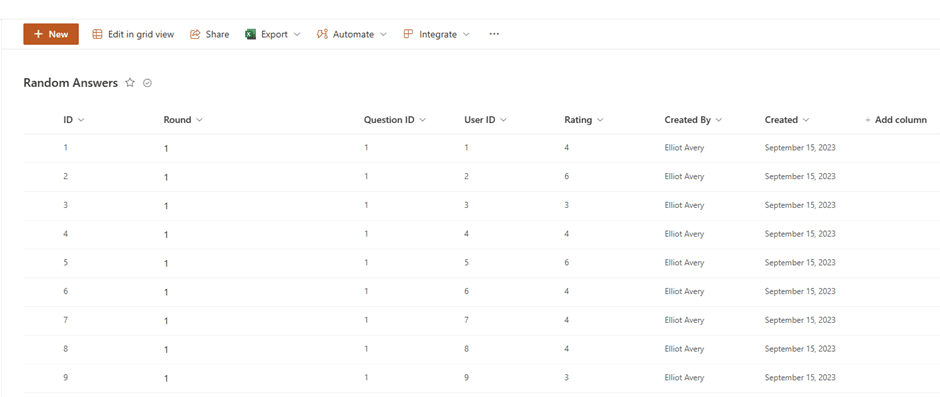Screen dimensions: 940x397
Task: Click Rating value 3 in row 9
Action: pos(567,378)
